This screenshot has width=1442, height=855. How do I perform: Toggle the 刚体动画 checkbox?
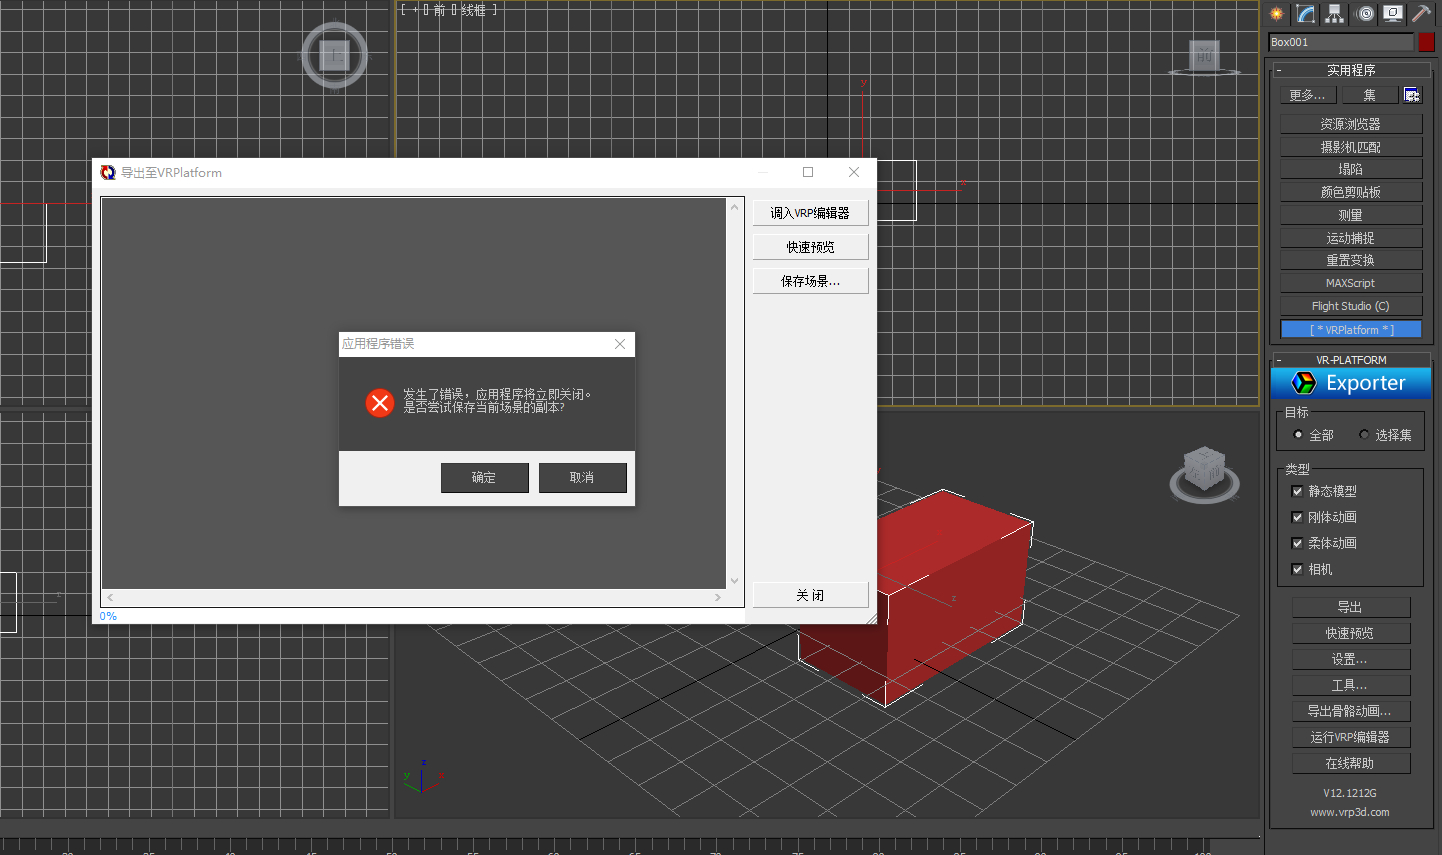click(x=1297, y=517)
